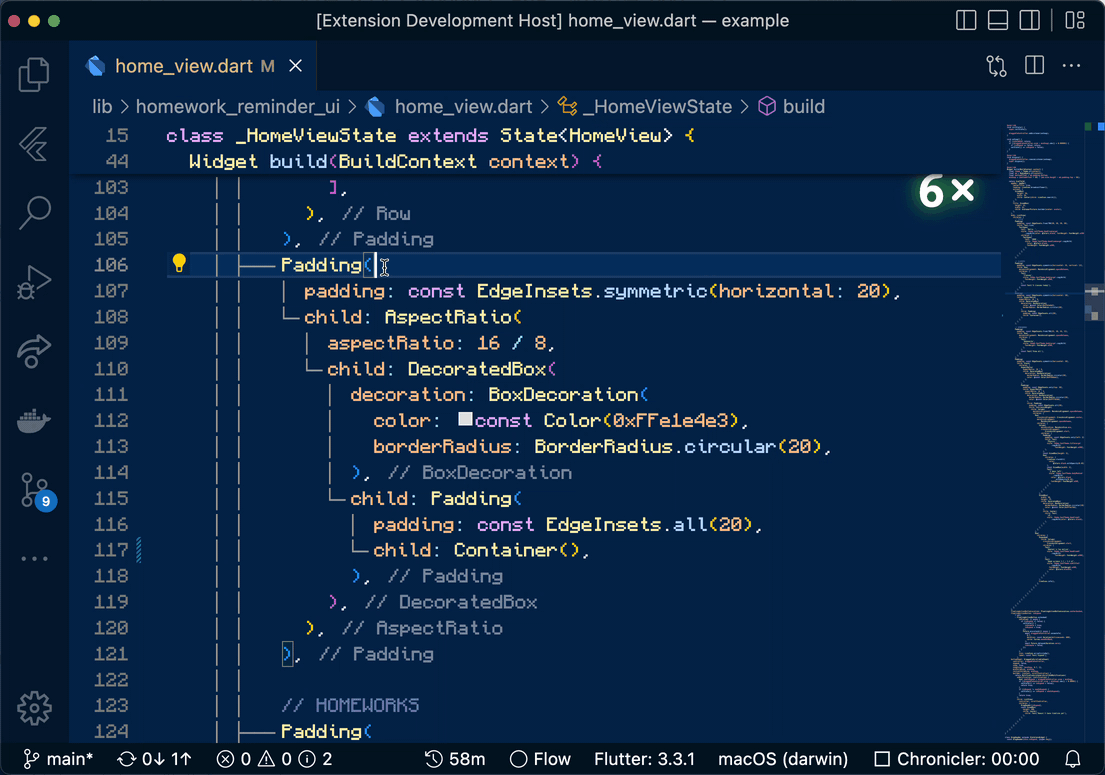
Task: Click the lightbulb code action on line 106
Action: click(179, 264)
